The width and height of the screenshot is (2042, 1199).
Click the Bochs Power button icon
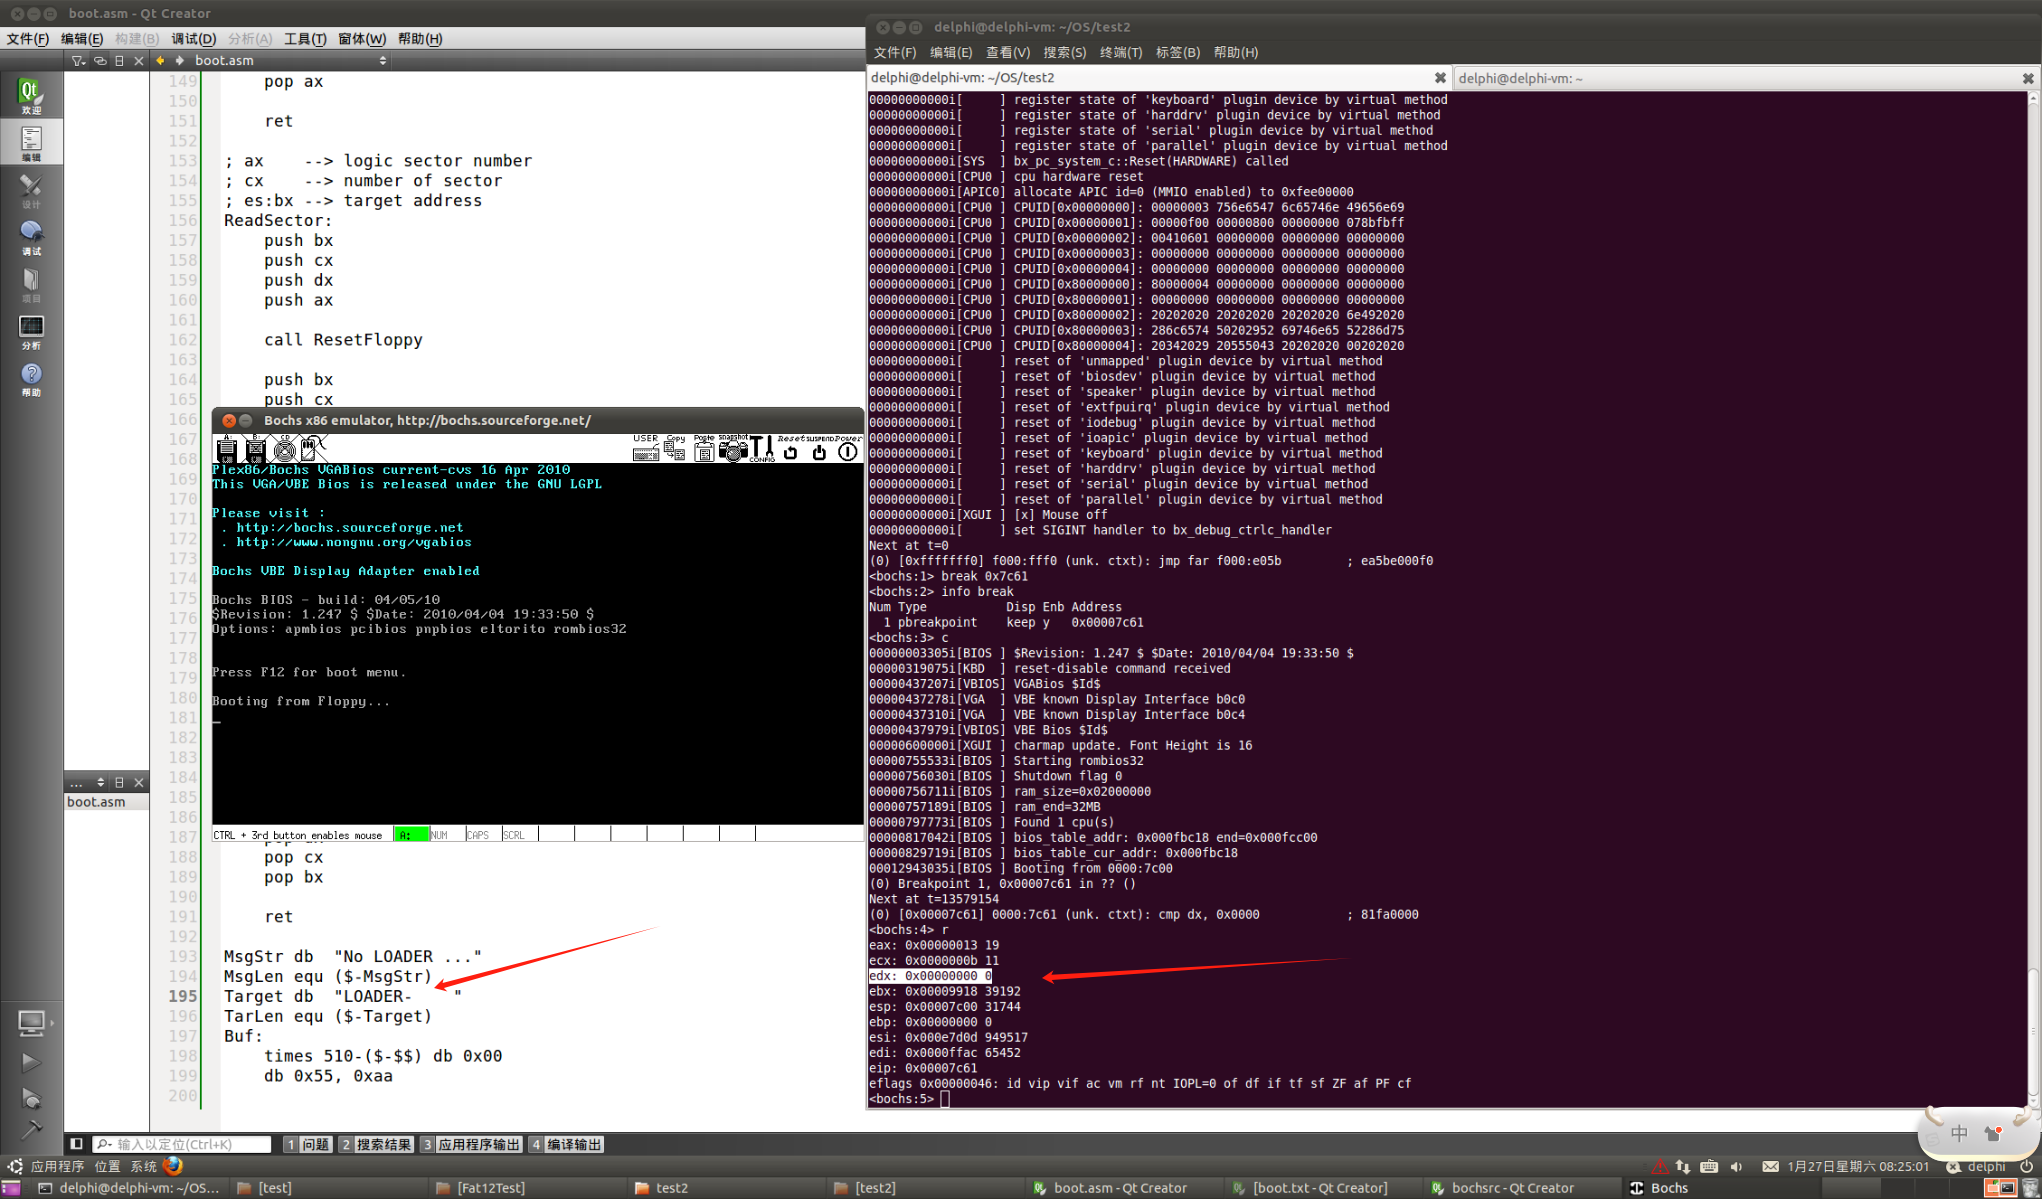tap(847, 452)
